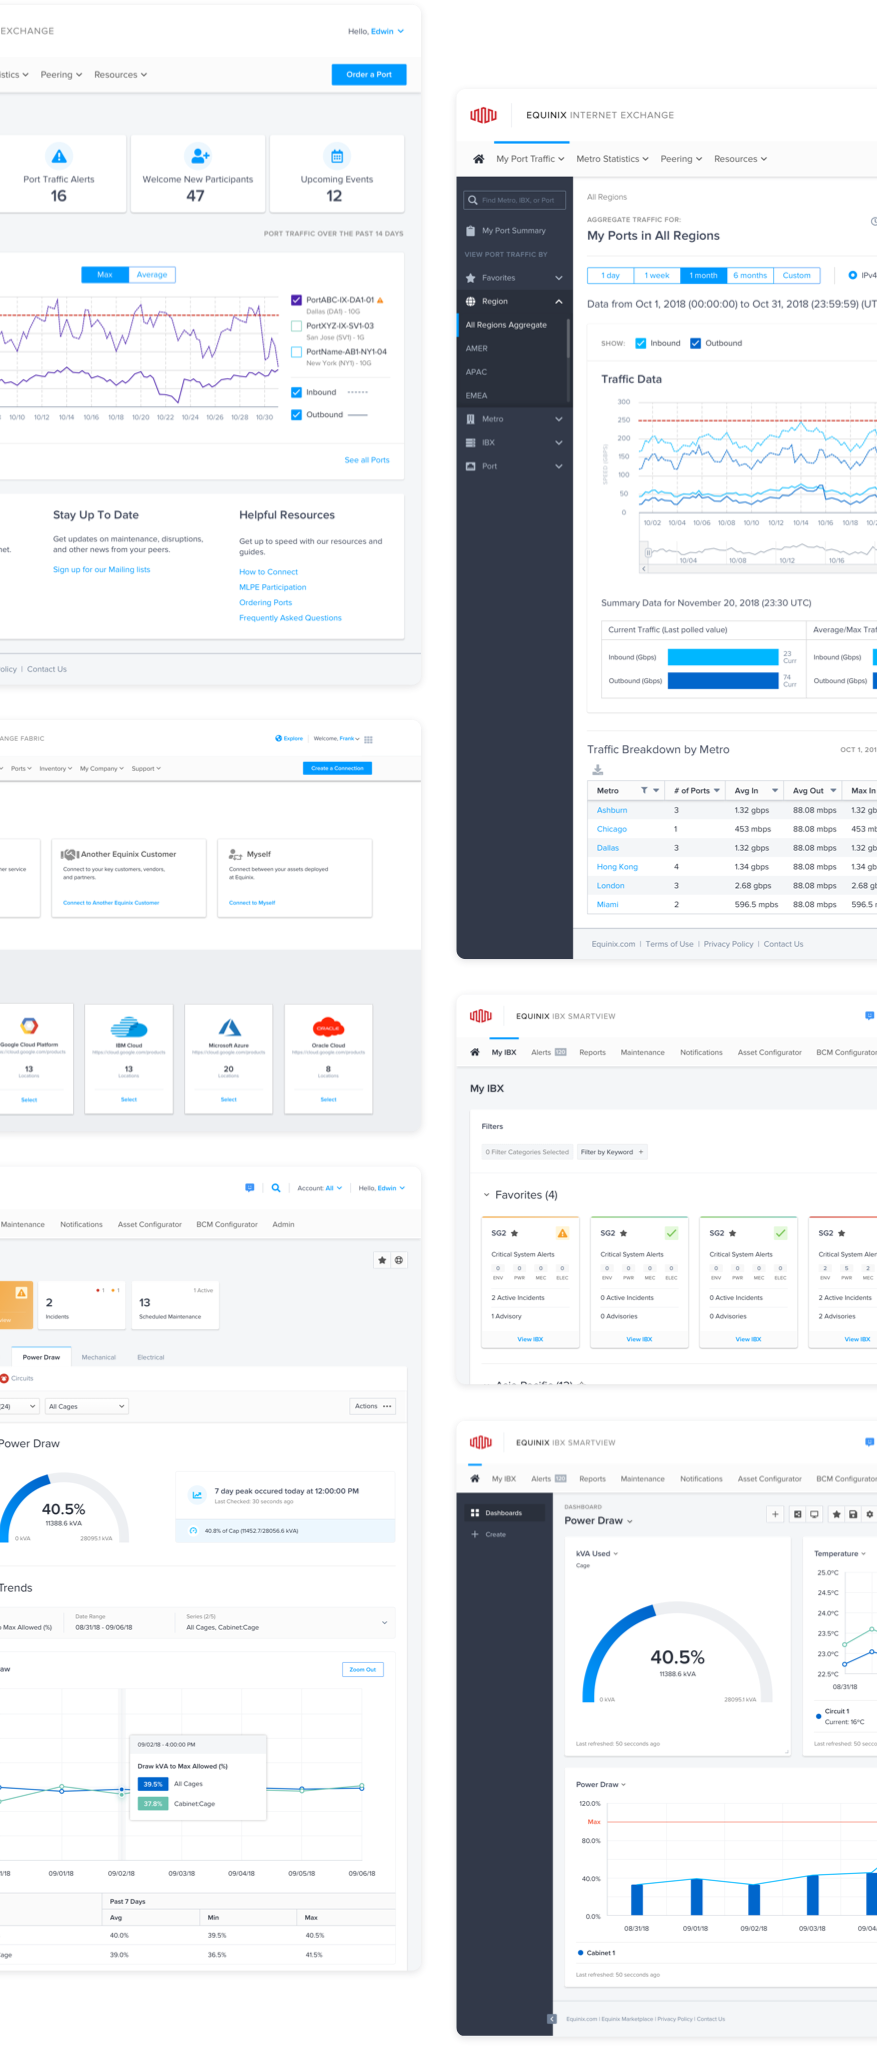Click the add widget plus icon on Power Draw dashboard
The image size is (877, 2047).
coord(775,1514)
